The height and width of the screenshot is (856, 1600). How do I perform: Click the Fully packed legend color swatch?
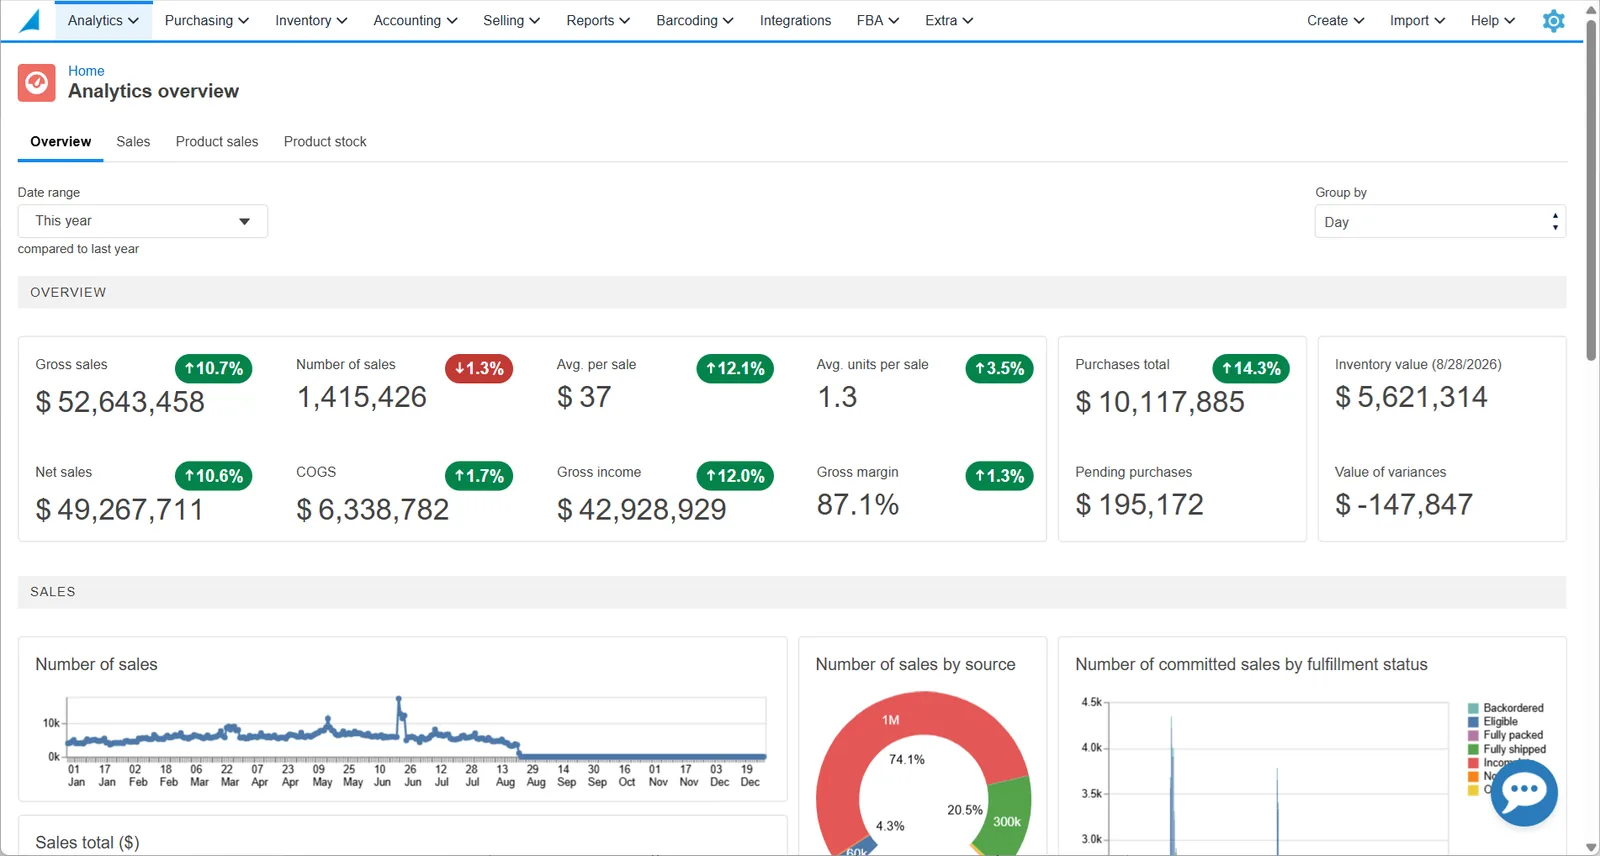[x=1473, y=735]
